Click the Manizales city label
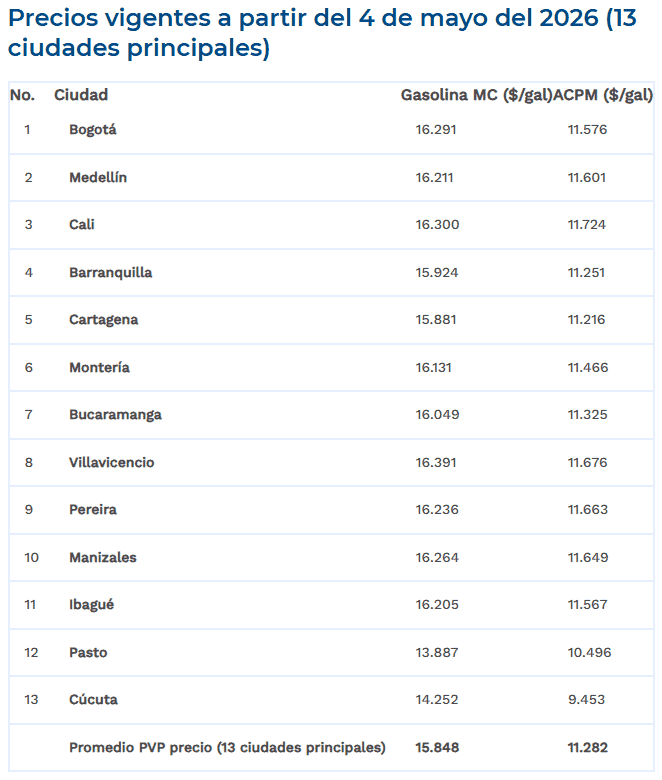Image resolution: width=662 pixels, height=780 pixels. [103, 558]
